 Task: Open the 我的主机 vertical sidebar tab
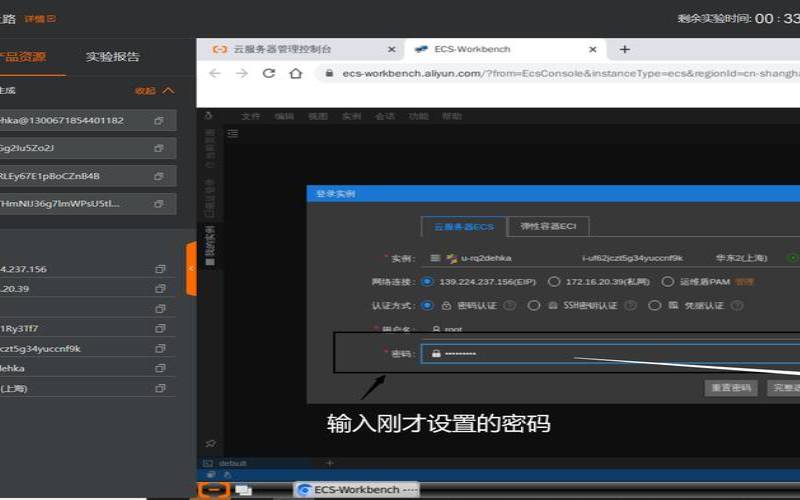[x=210, y=246]
